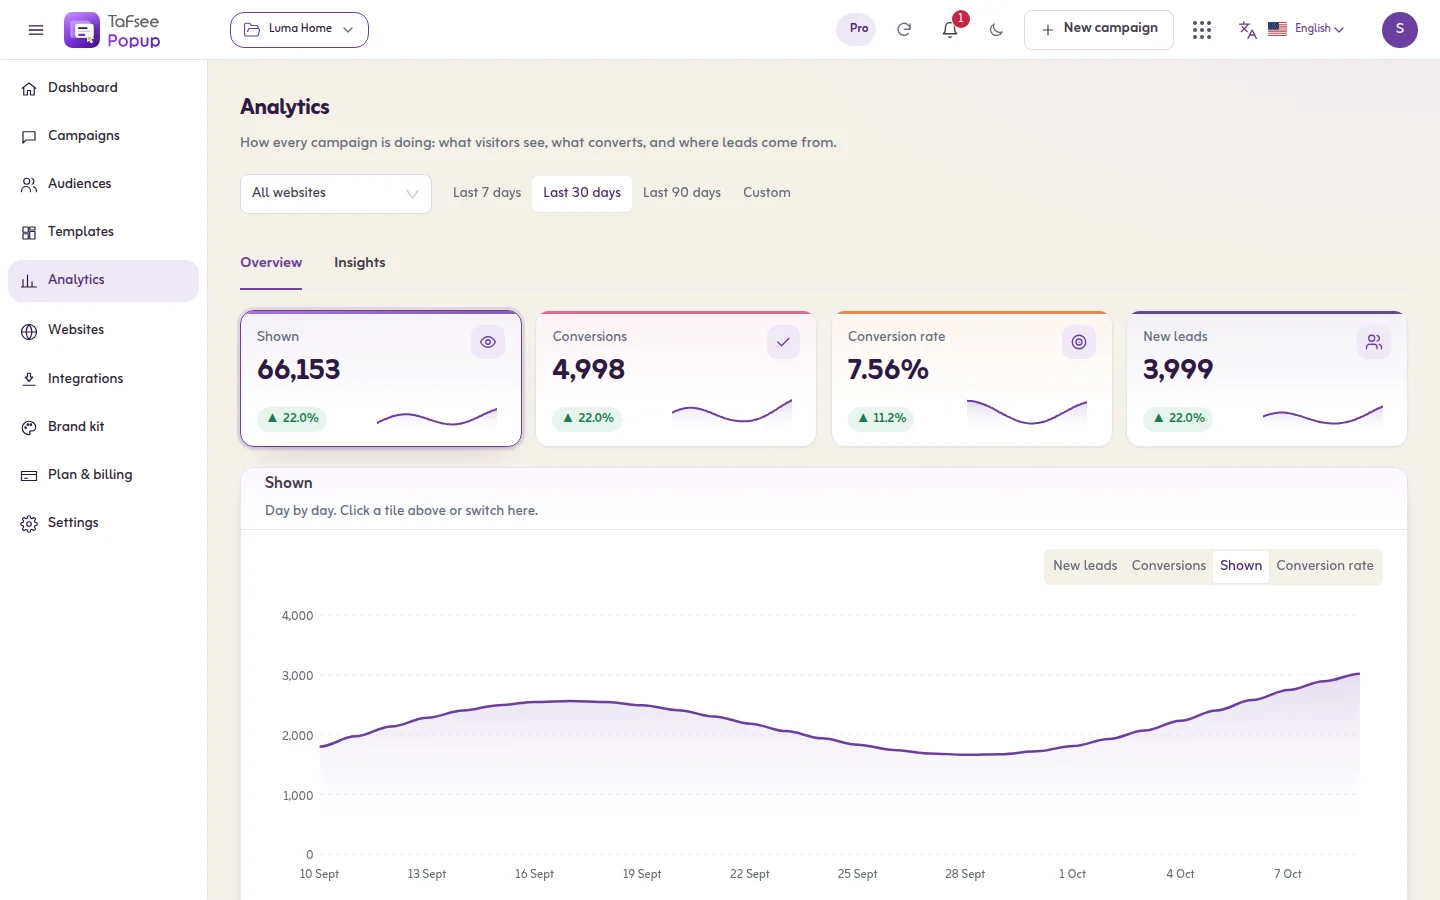
Task: Open the hamburger menu
Action: click(x=36, y=30)
